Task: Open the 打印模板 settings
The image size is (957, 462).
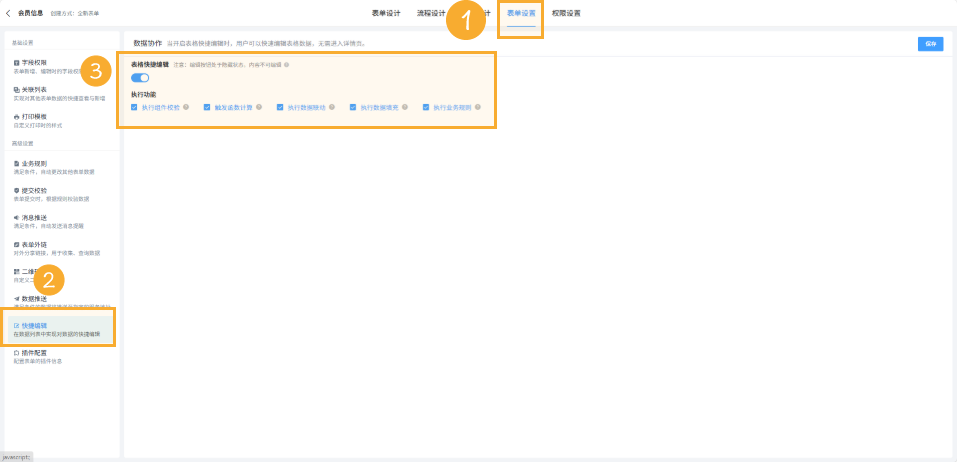Action: 35,116
